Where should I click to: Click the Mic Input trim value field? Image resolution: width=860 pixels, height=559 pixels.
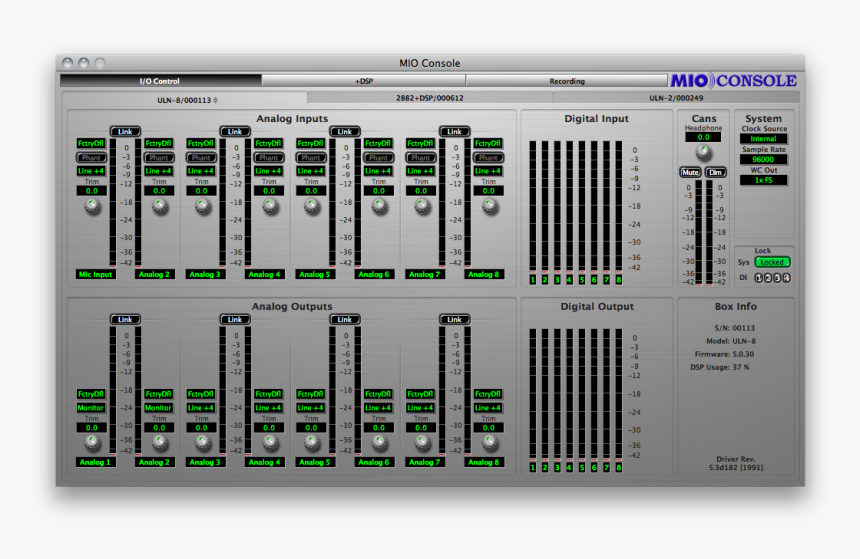click(x=91, y=191)
